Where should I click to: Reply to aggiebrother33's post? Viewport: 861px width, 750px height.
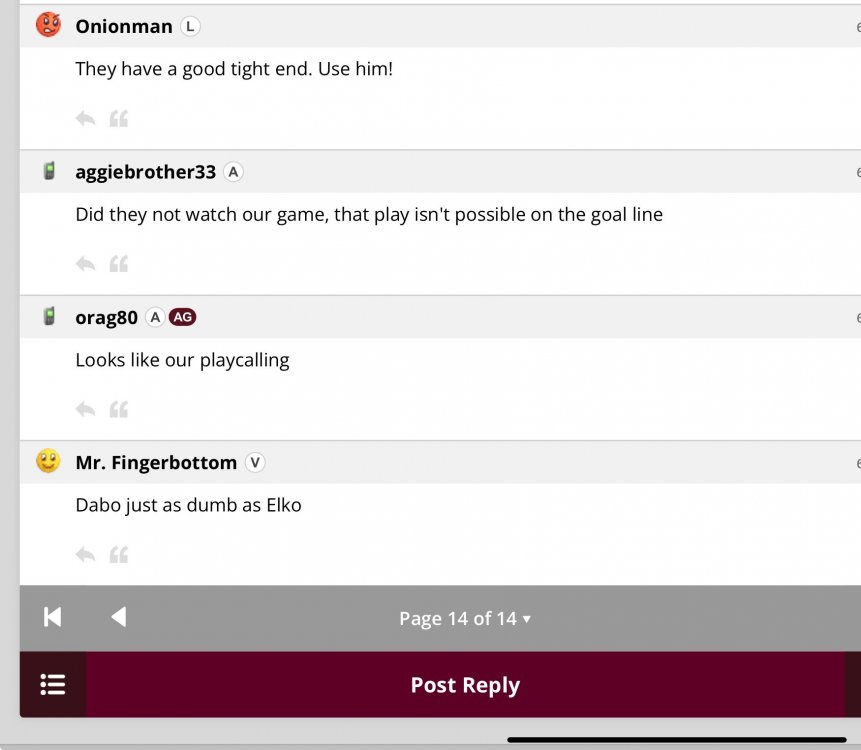[85, 264]
